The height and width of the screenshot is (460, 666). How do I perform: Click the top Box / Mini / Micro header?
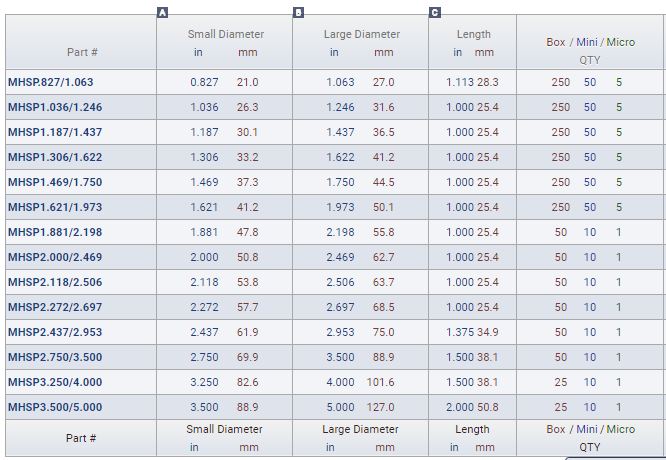coord(590,42)
